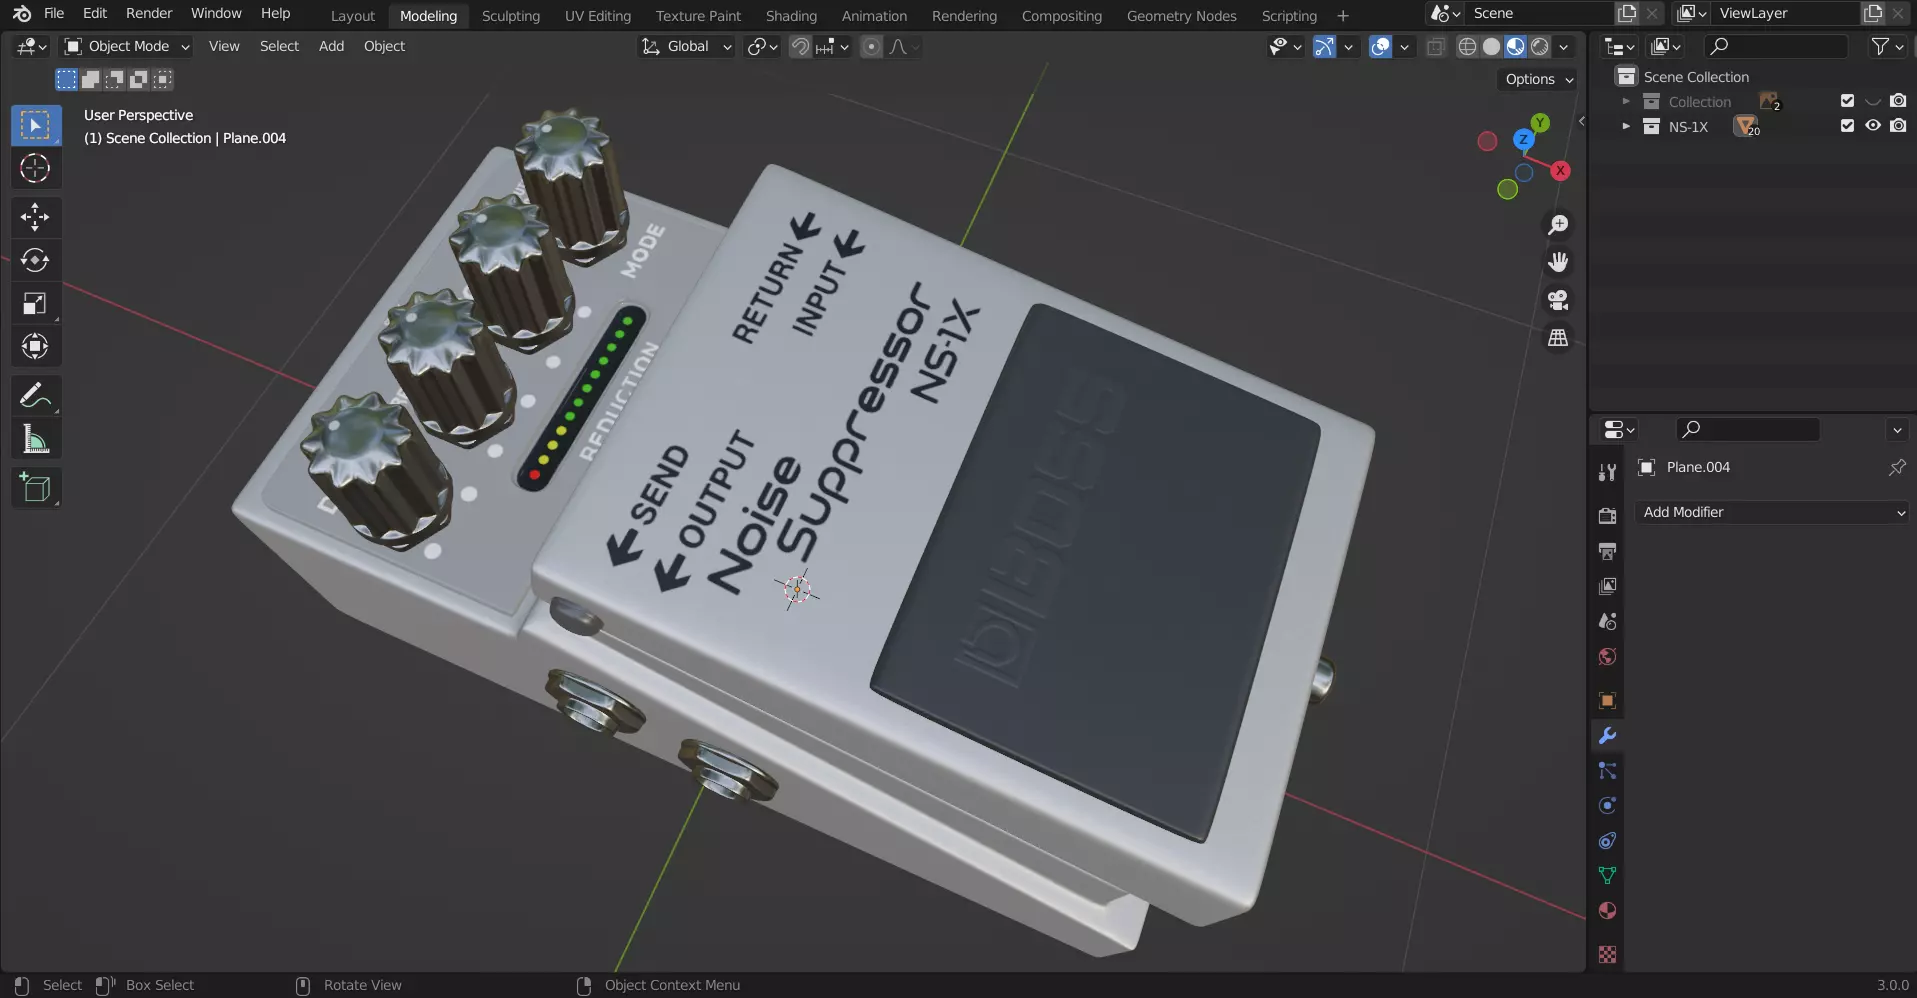Open Texture properties tab
The height and width of the screenshot is (998, 1917).
[1607, 954]
